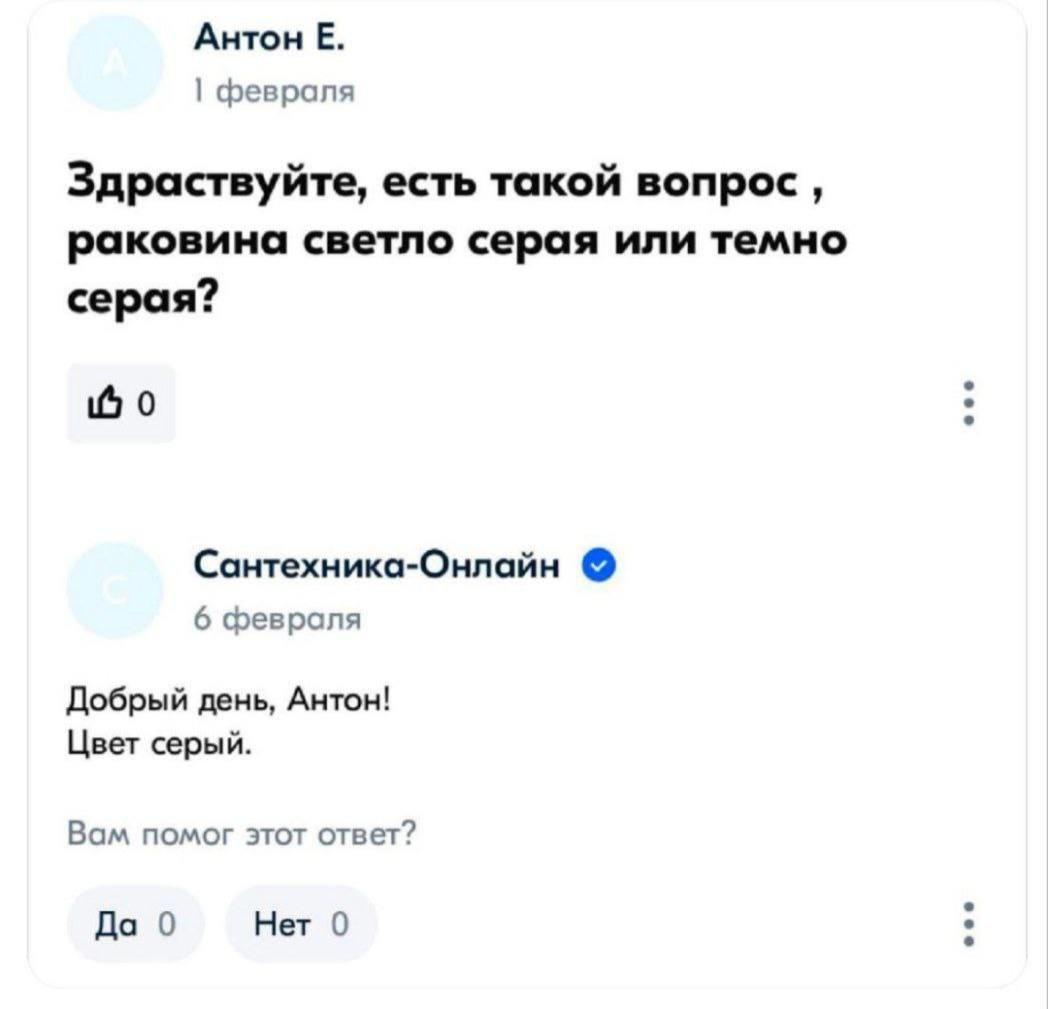
Task: Open the three-dot menu for the seller's answer
Action: point(968,925)
